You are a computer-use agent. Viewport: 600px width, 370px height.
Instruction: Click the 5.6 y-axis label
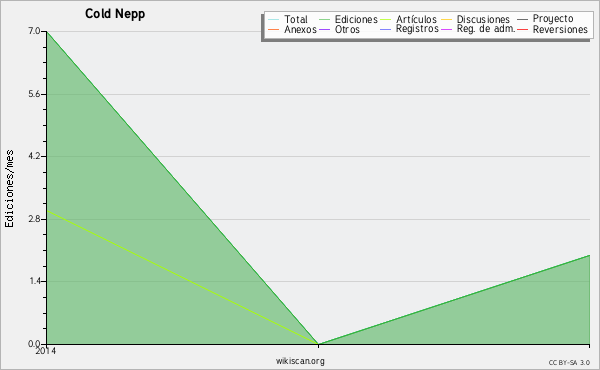[34, 94]
